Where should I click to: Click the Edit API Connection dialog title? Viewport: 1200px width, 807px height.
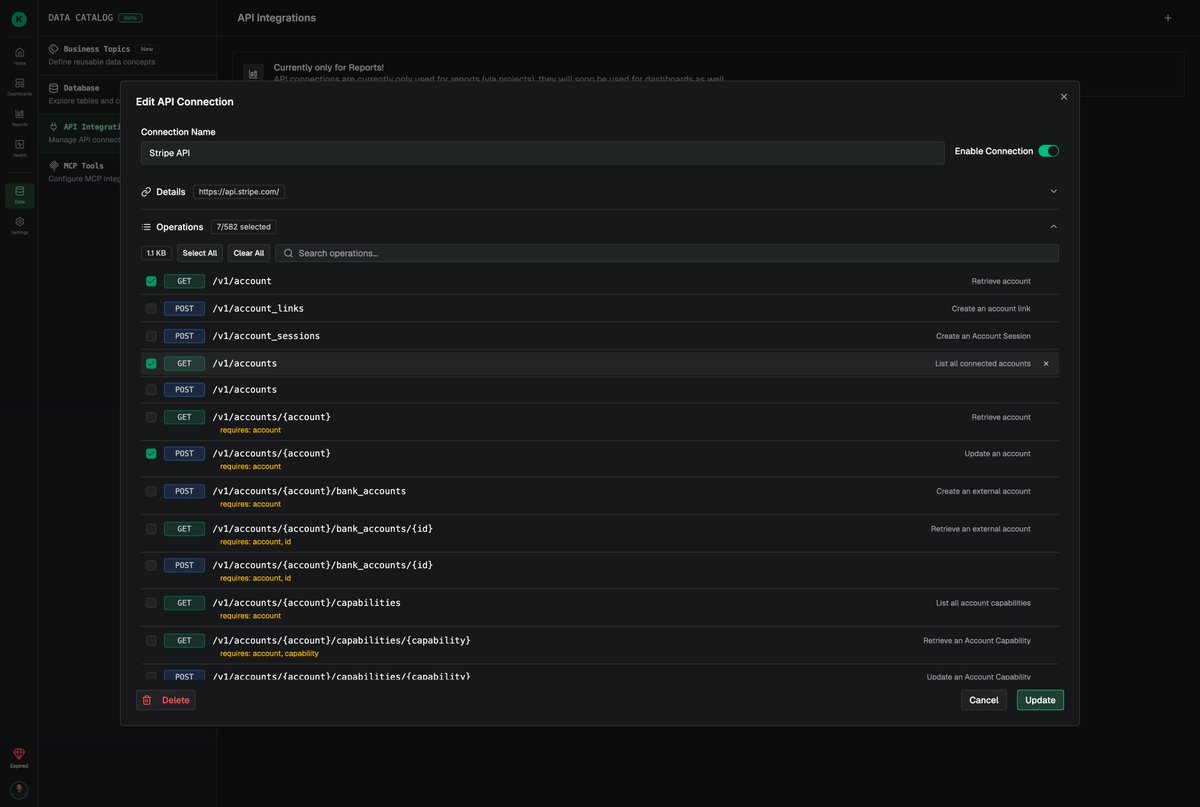click(185, 102)
